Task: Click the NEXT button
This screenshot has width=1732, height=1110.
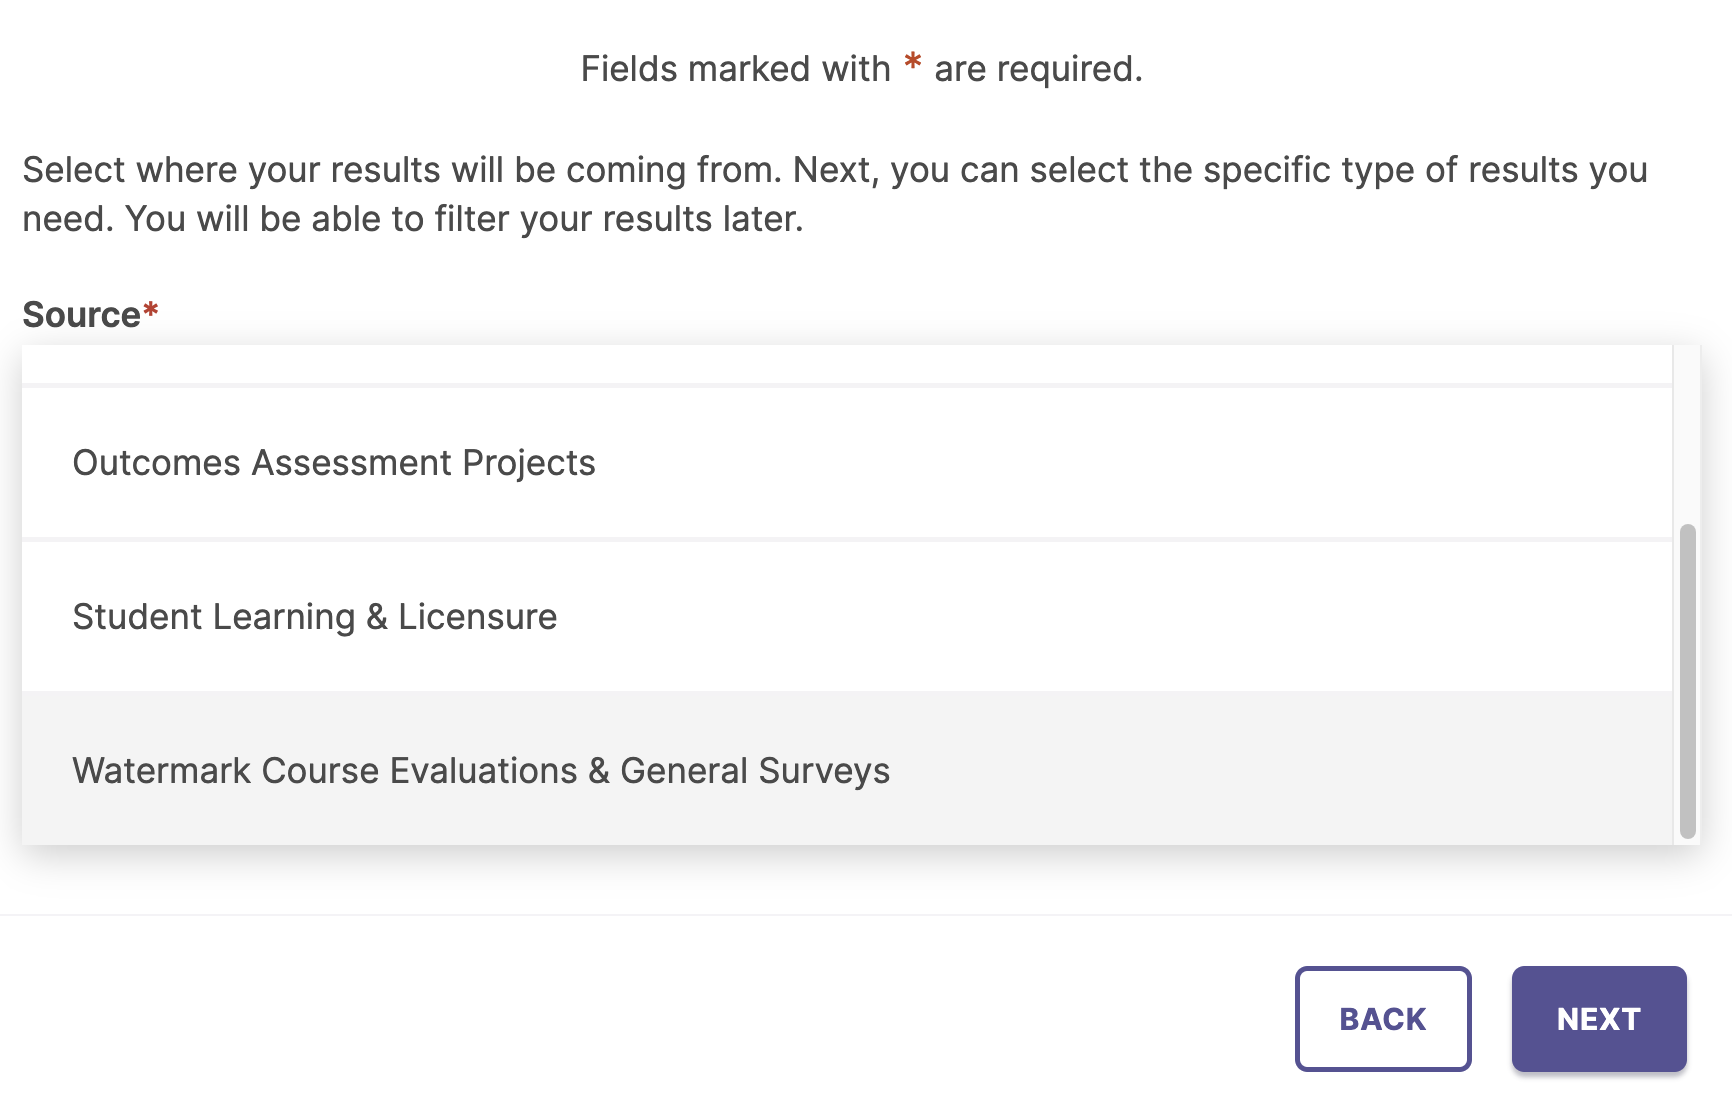Action: point(1598,1019)
